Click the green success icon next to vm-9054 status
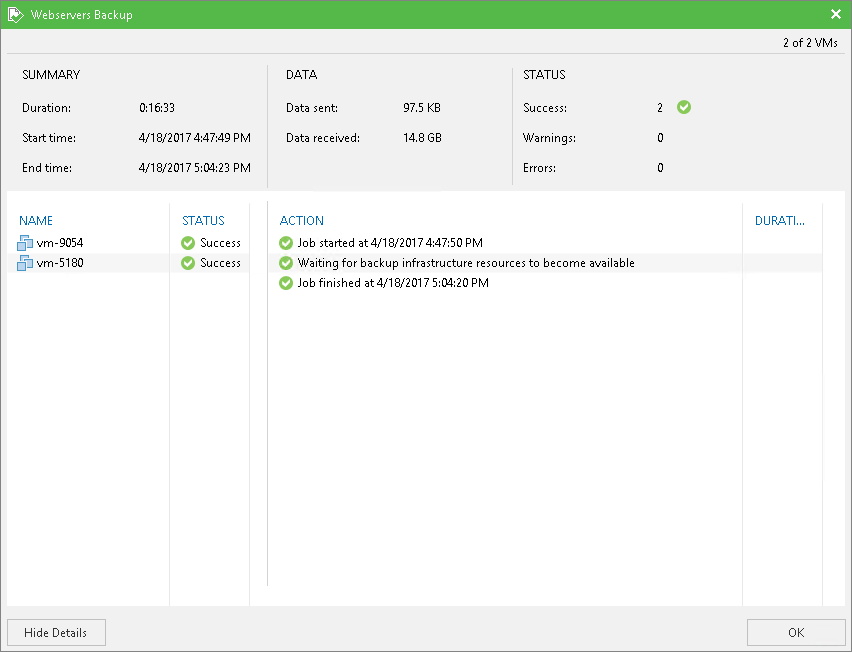The image size is (852, 652). point(188,243)
